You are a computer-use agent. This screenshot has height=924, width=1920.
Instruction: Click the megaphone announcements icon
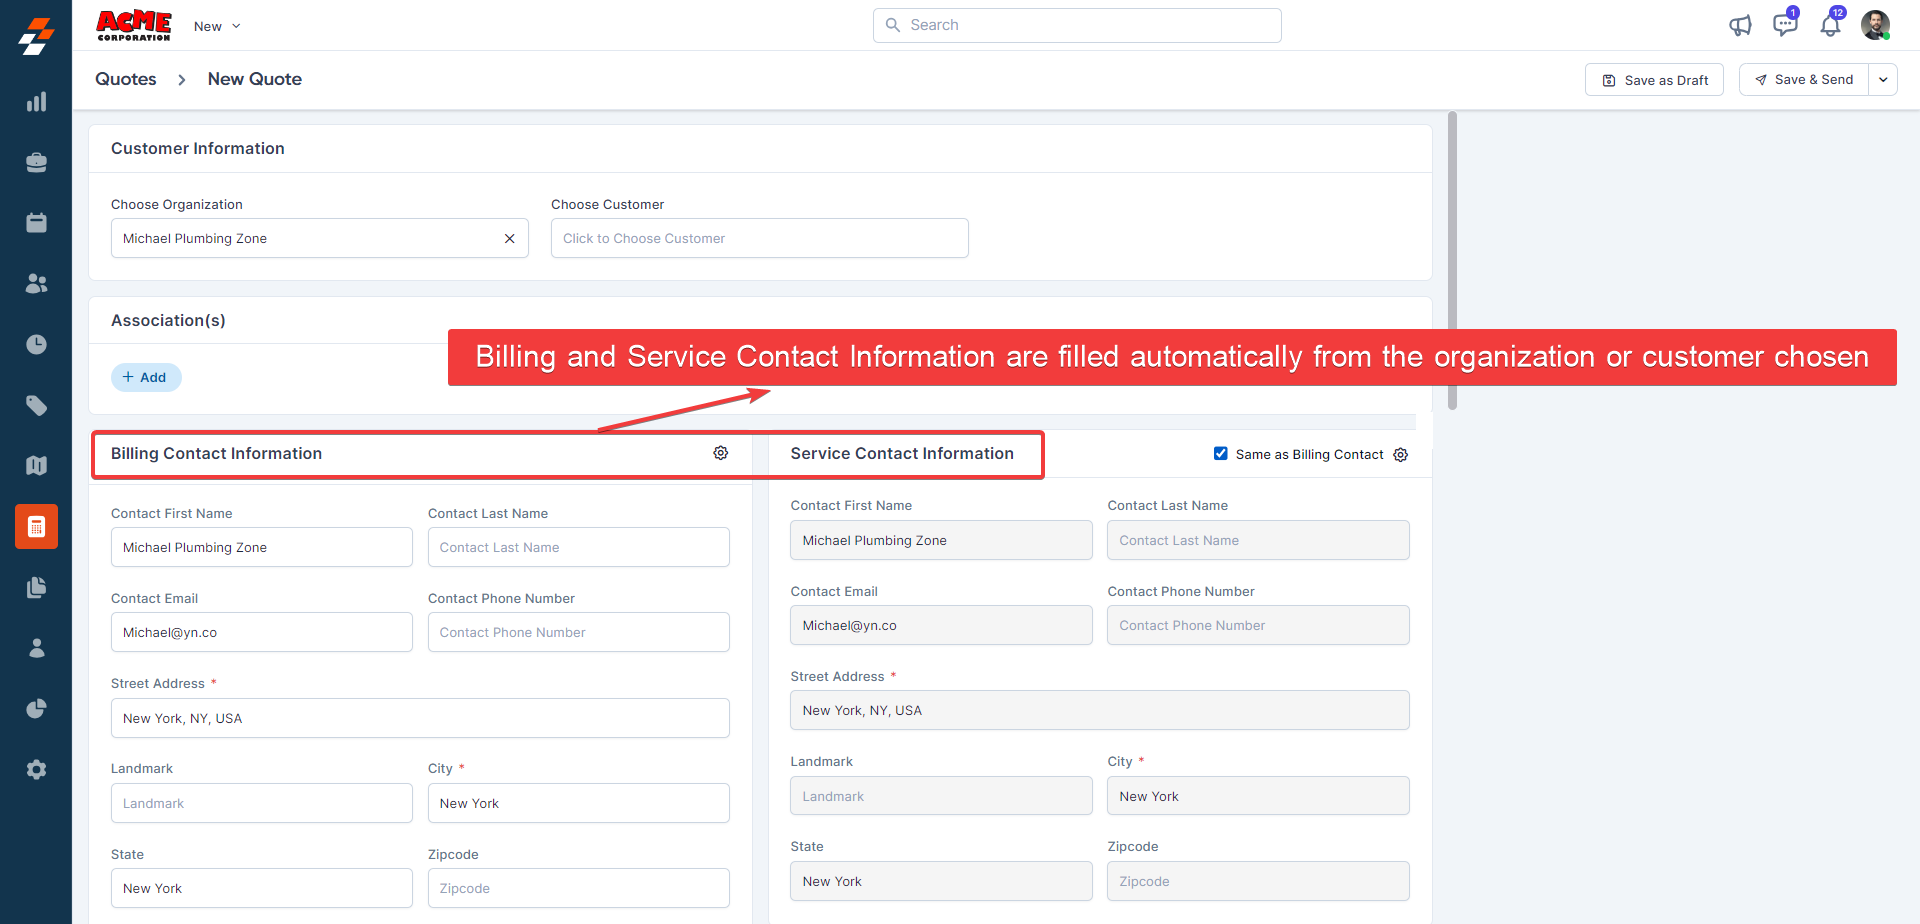pyautogui.click(x=1740, y=26)
